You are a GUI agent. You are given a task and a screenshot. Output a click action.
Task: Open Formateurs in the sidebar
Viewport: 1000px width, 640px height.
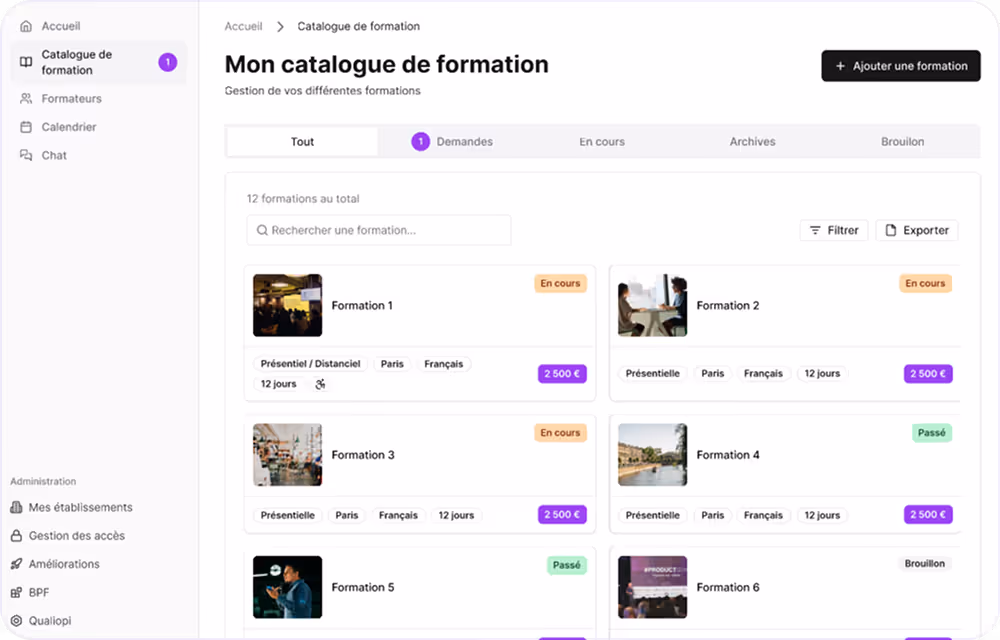pos(98,99)
